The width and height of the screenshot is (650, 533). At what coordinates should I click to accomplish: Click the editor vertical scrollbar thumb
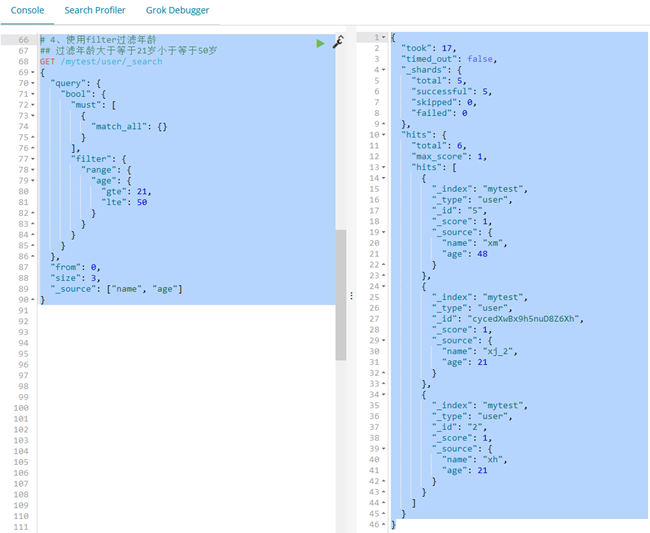pos(341,295)
